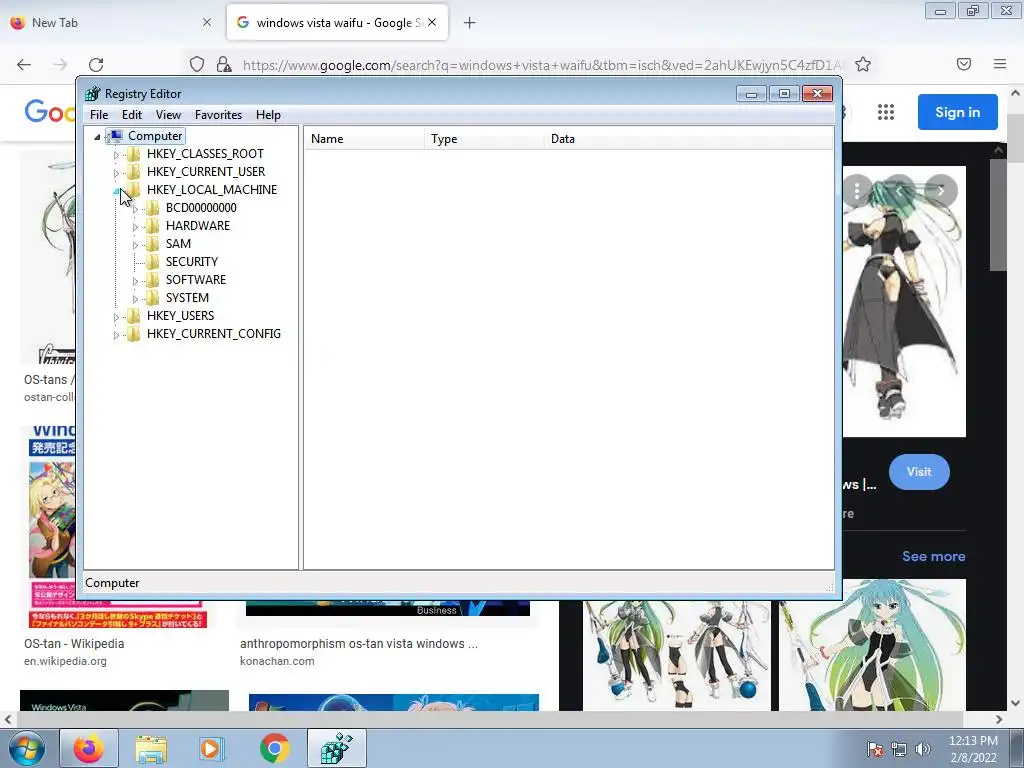Click the HKEY_CLASSES_ROOT folder icon
This screenshot has height=768, width=1024.
(x=133, y=154)
